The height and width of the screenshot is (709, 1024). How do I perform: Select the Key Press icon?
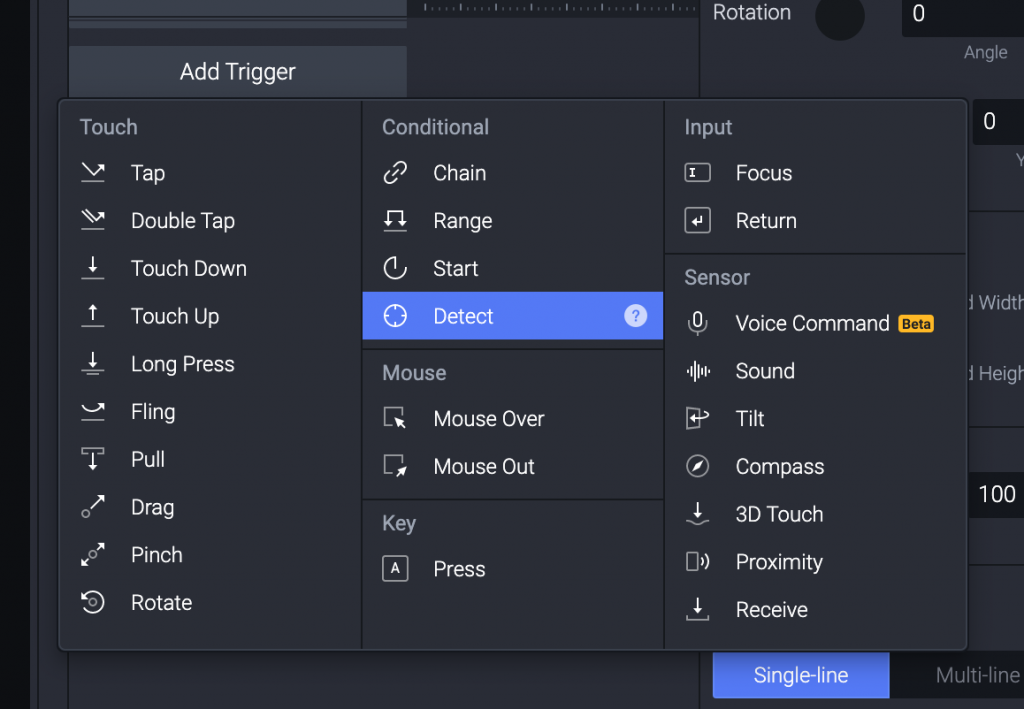395,569
